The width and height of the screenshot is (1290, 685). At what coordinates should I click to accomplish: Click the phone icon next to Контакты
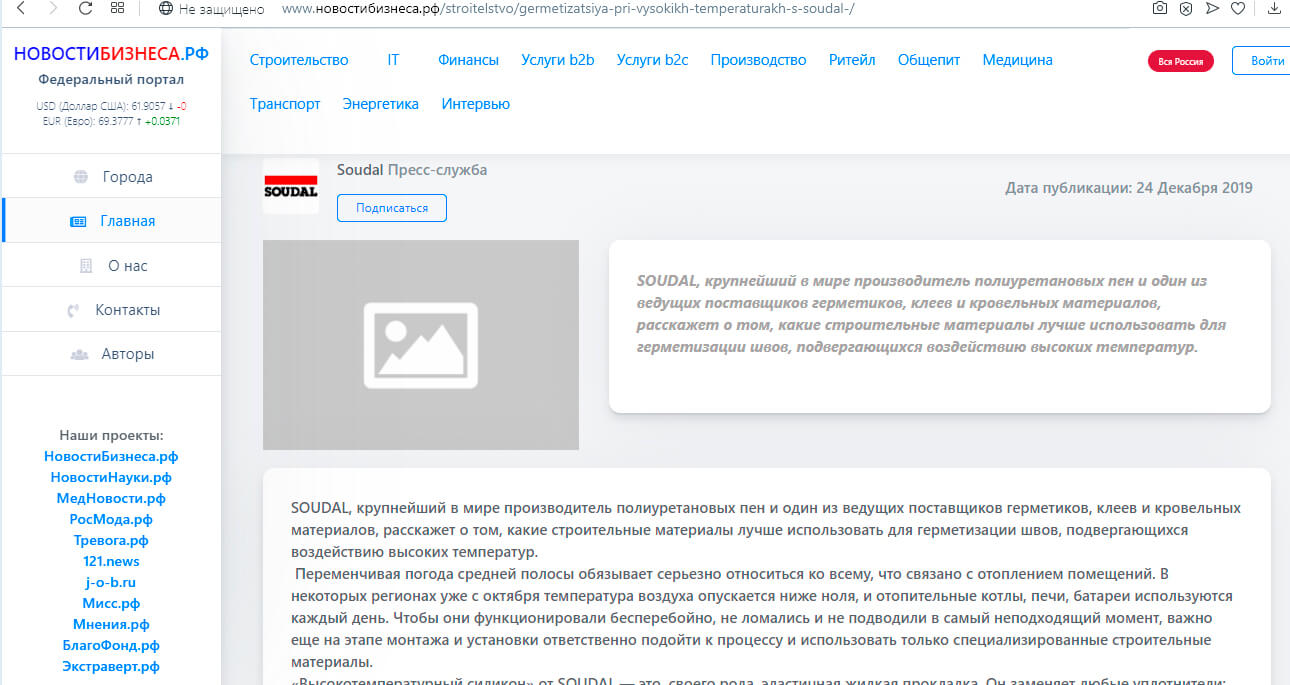coord(73,310)
